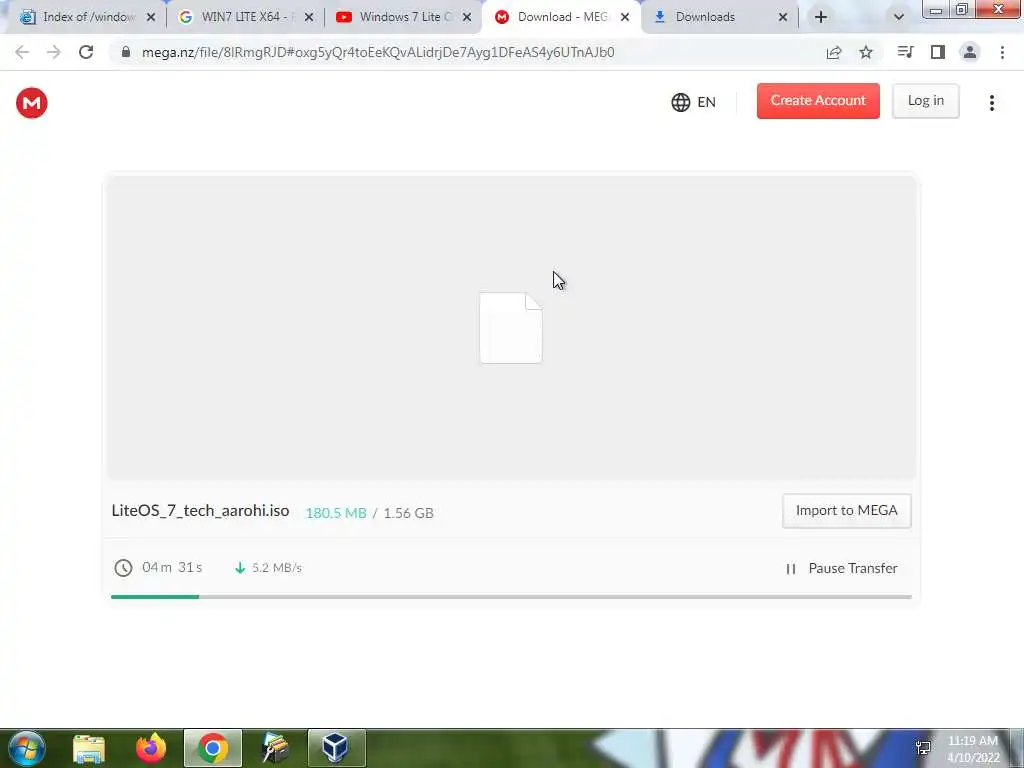1024x768 pixels.
Task: Close the Windows 7 Lite YouTube tab
Action: tap(467, 18)
